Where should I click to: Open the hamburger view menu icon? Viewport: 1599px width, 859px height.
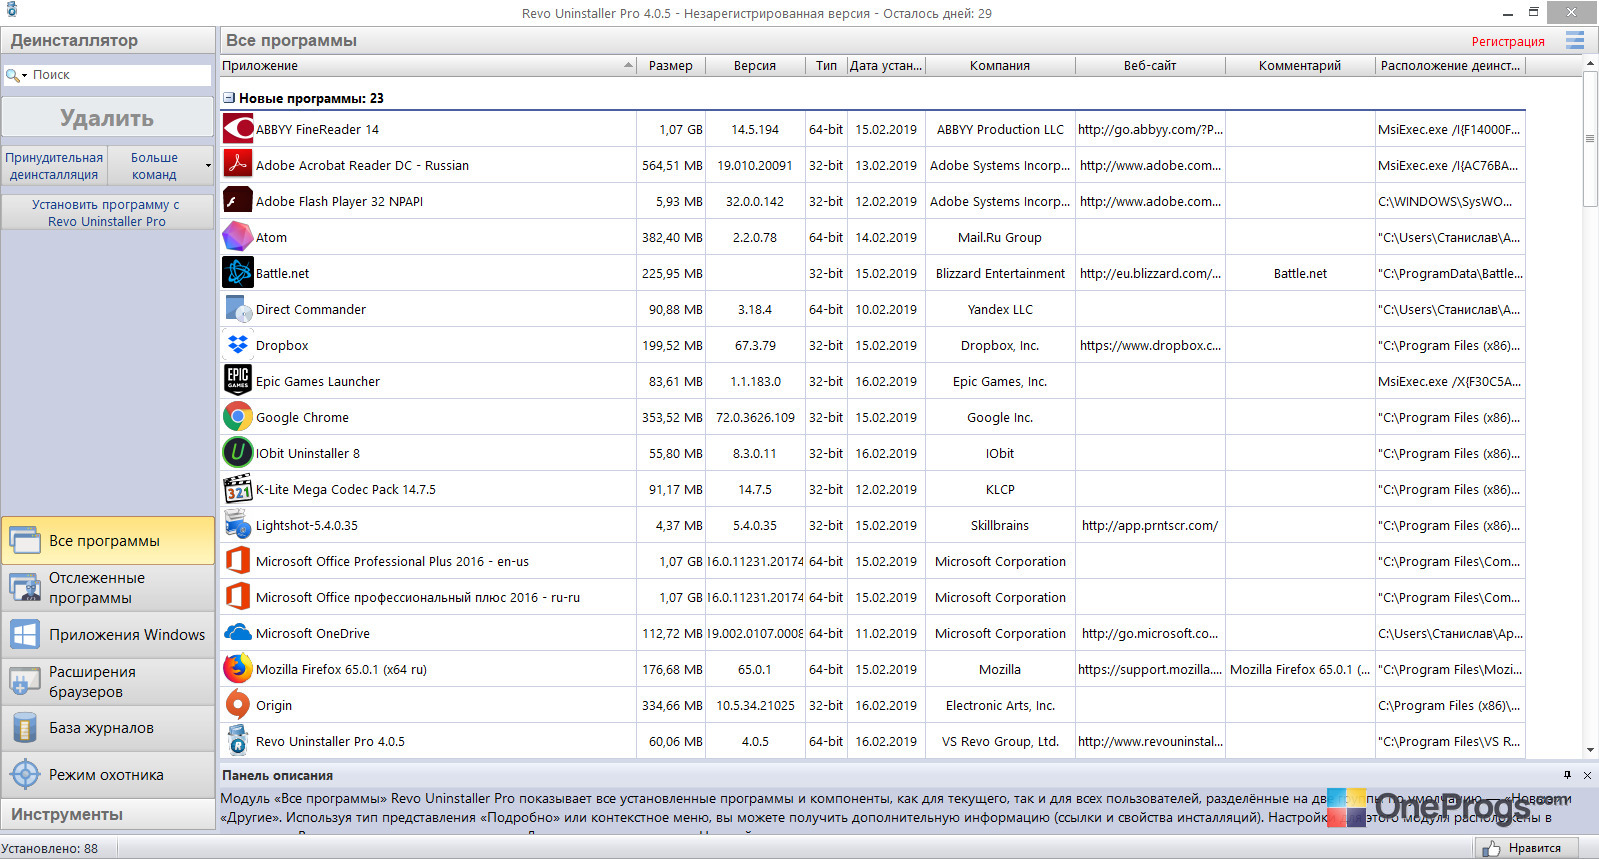coord(1575,40)
